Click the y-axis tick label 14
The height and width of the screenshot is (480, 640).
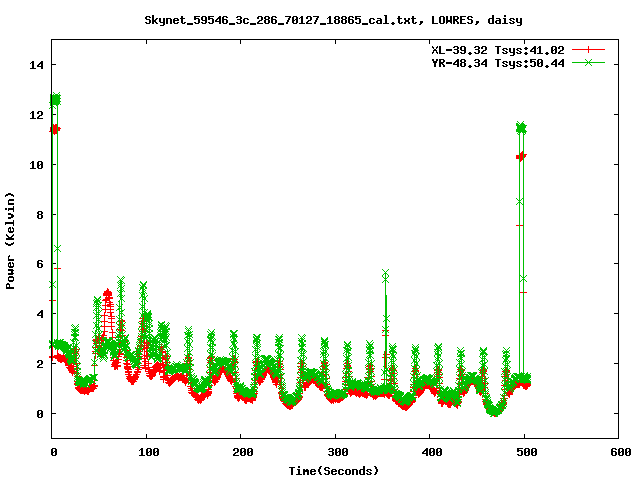click(36, 65)
